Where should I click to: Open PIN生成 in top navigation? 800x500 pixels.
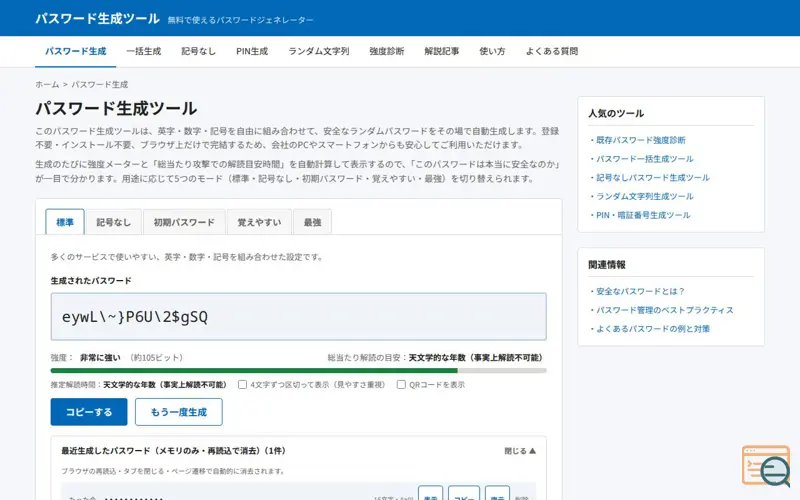(252, 51)
